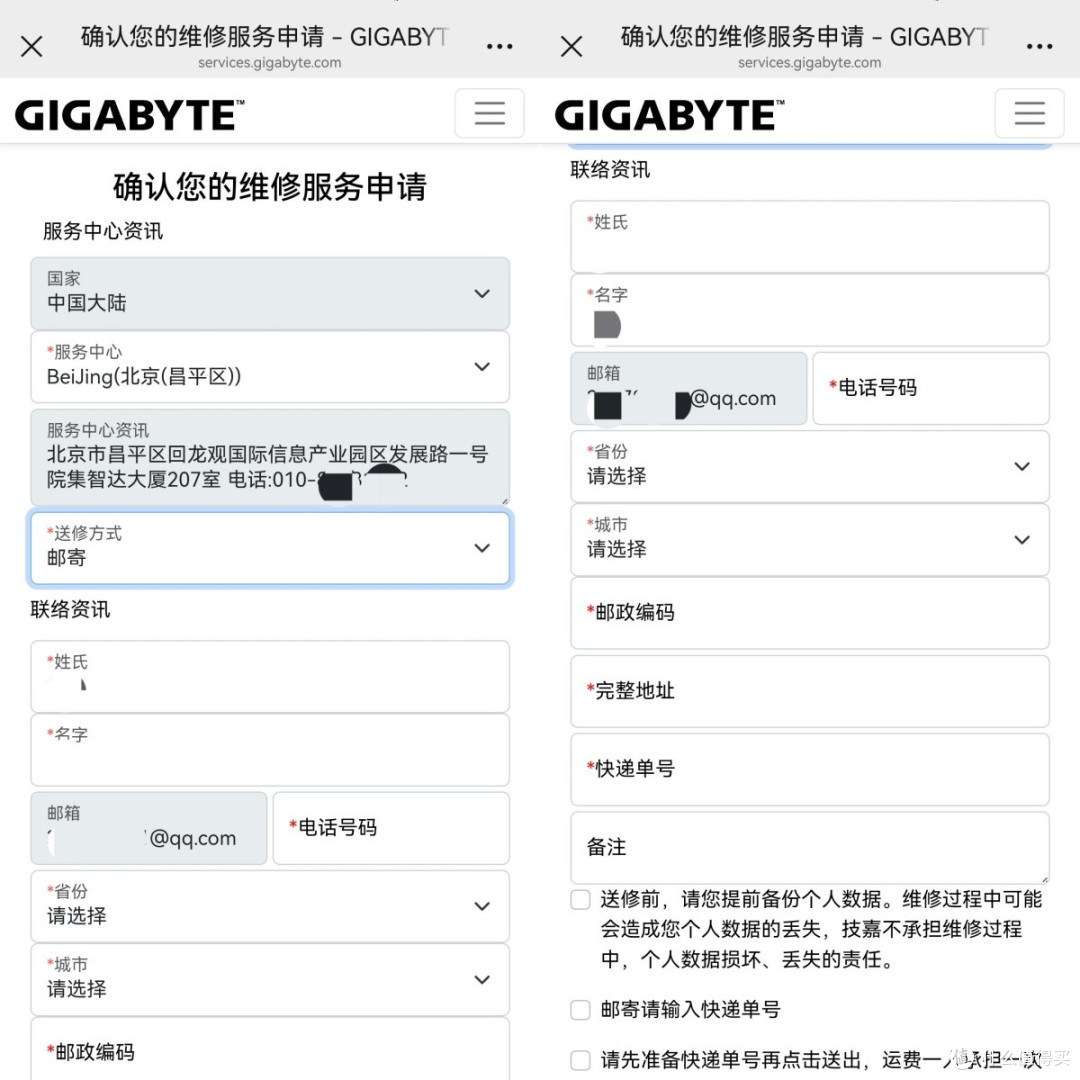Expand 城市 dropdown on left page

tap(270, 979)
